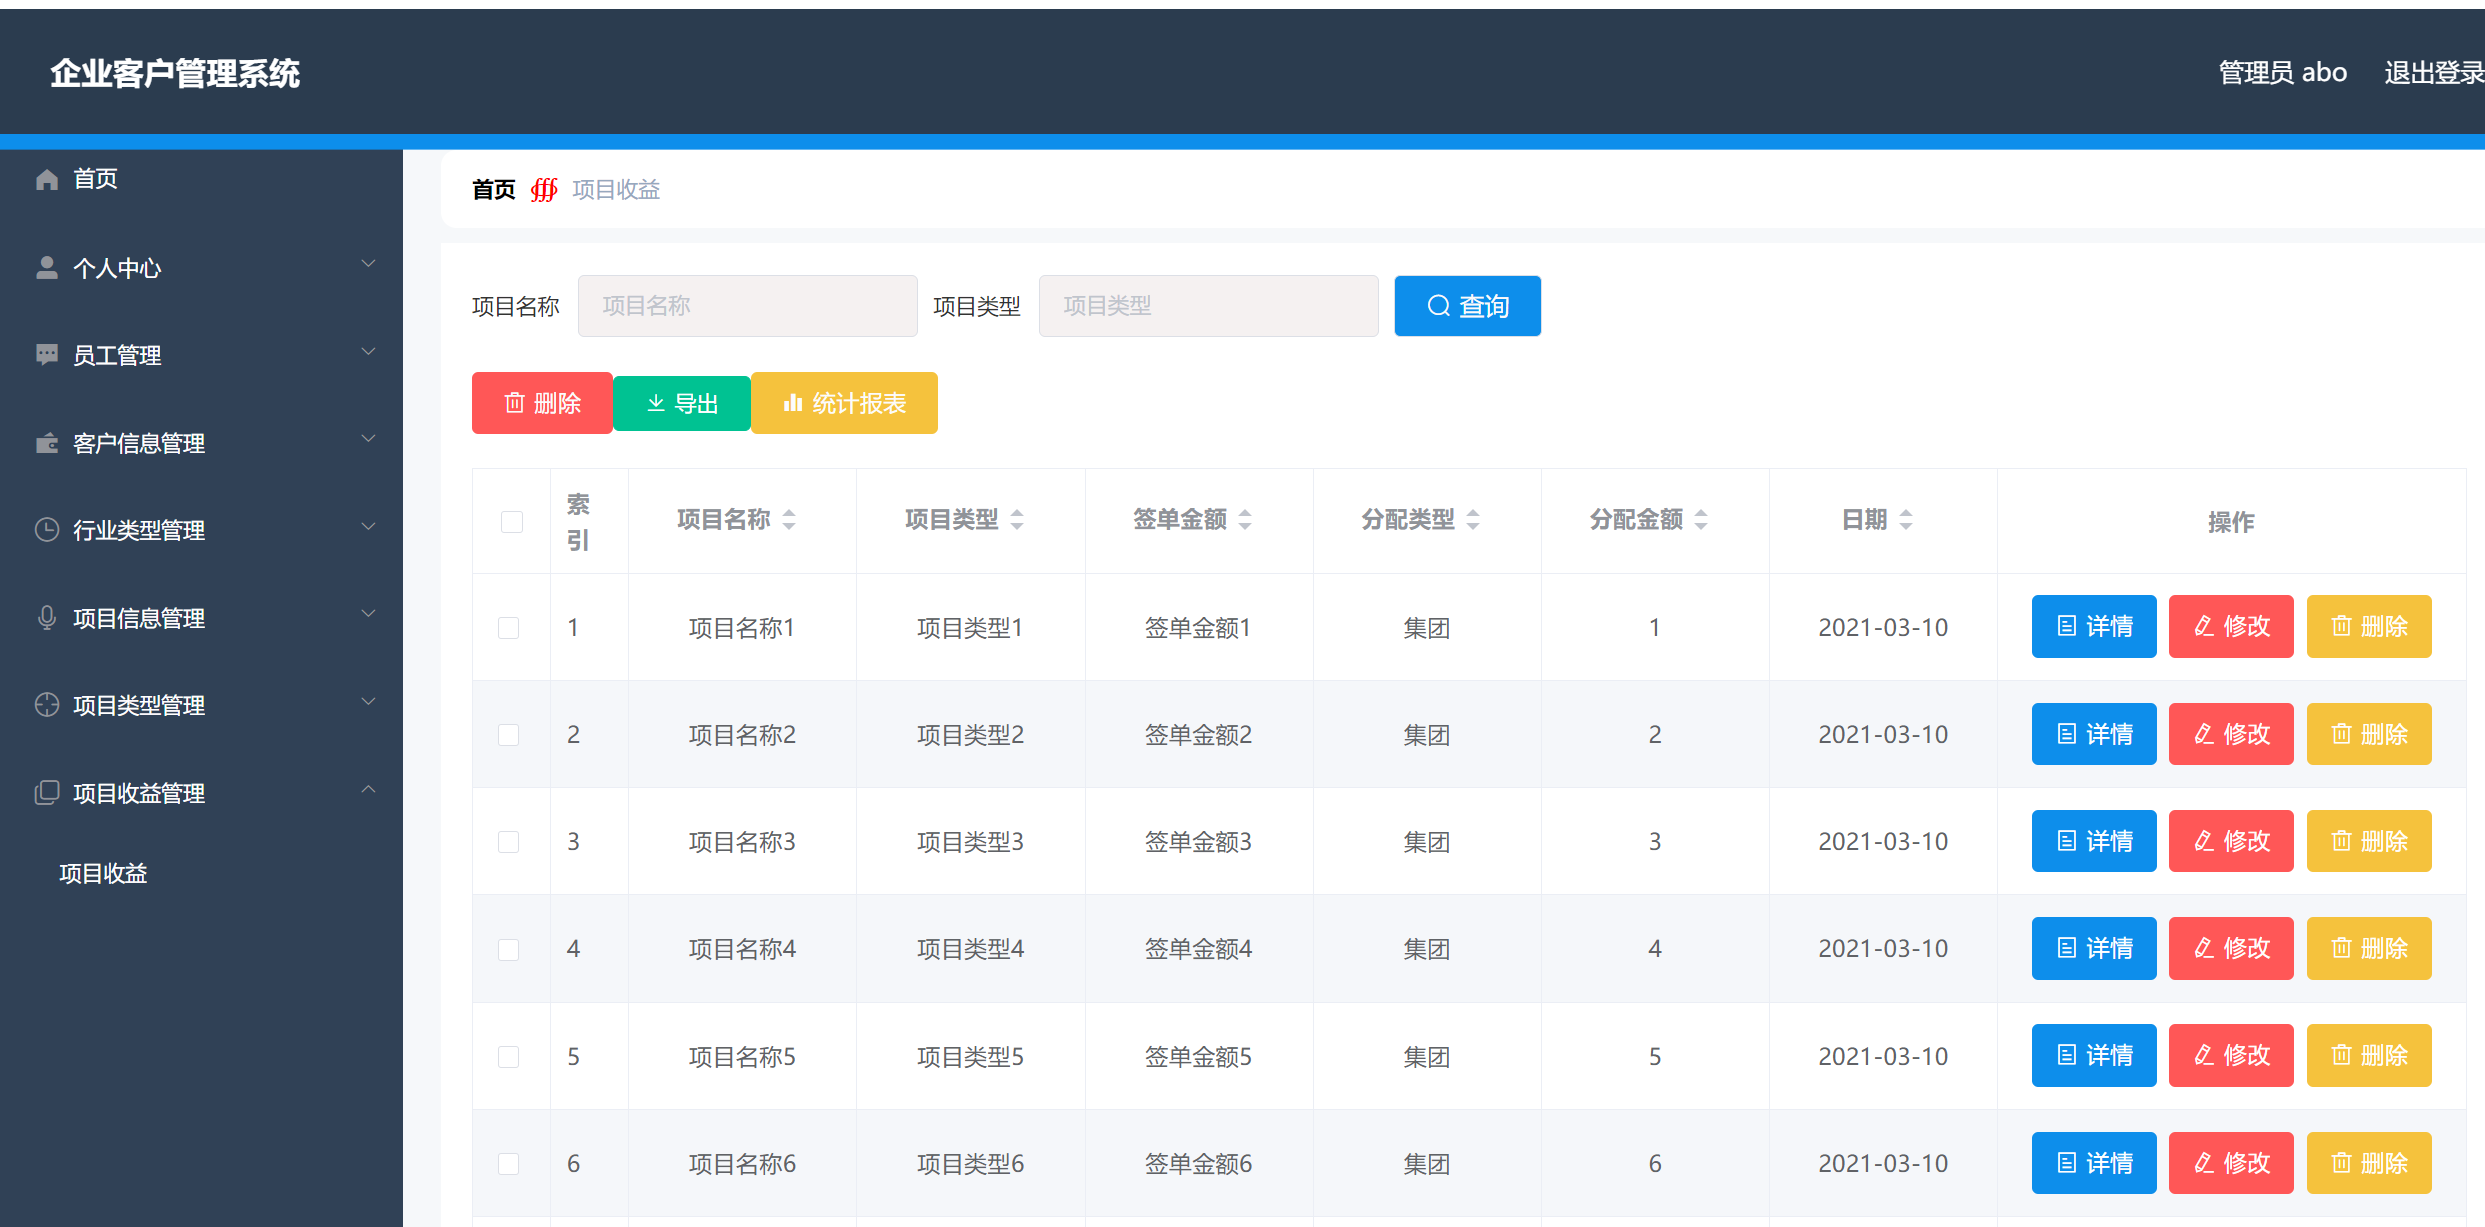Click the green 导出 export button
2485x1227 pixels.
tap(682, 403)
